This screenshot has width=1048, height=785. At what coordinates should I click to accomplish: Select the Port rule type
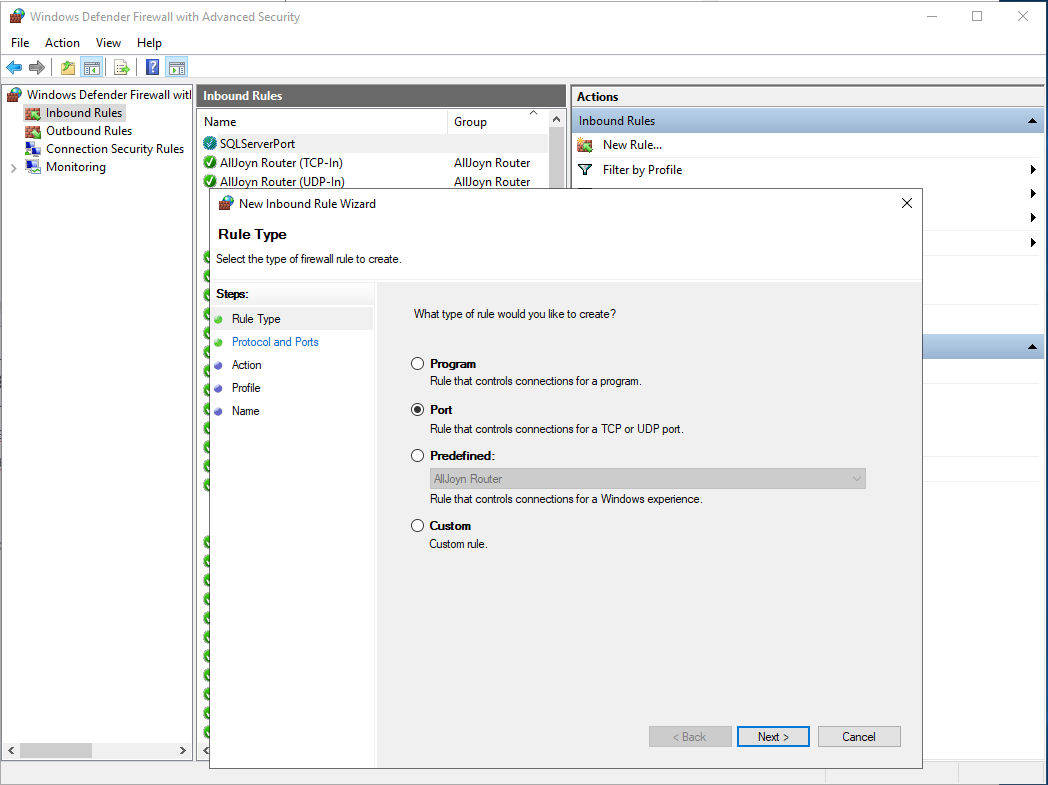(418, 410)
